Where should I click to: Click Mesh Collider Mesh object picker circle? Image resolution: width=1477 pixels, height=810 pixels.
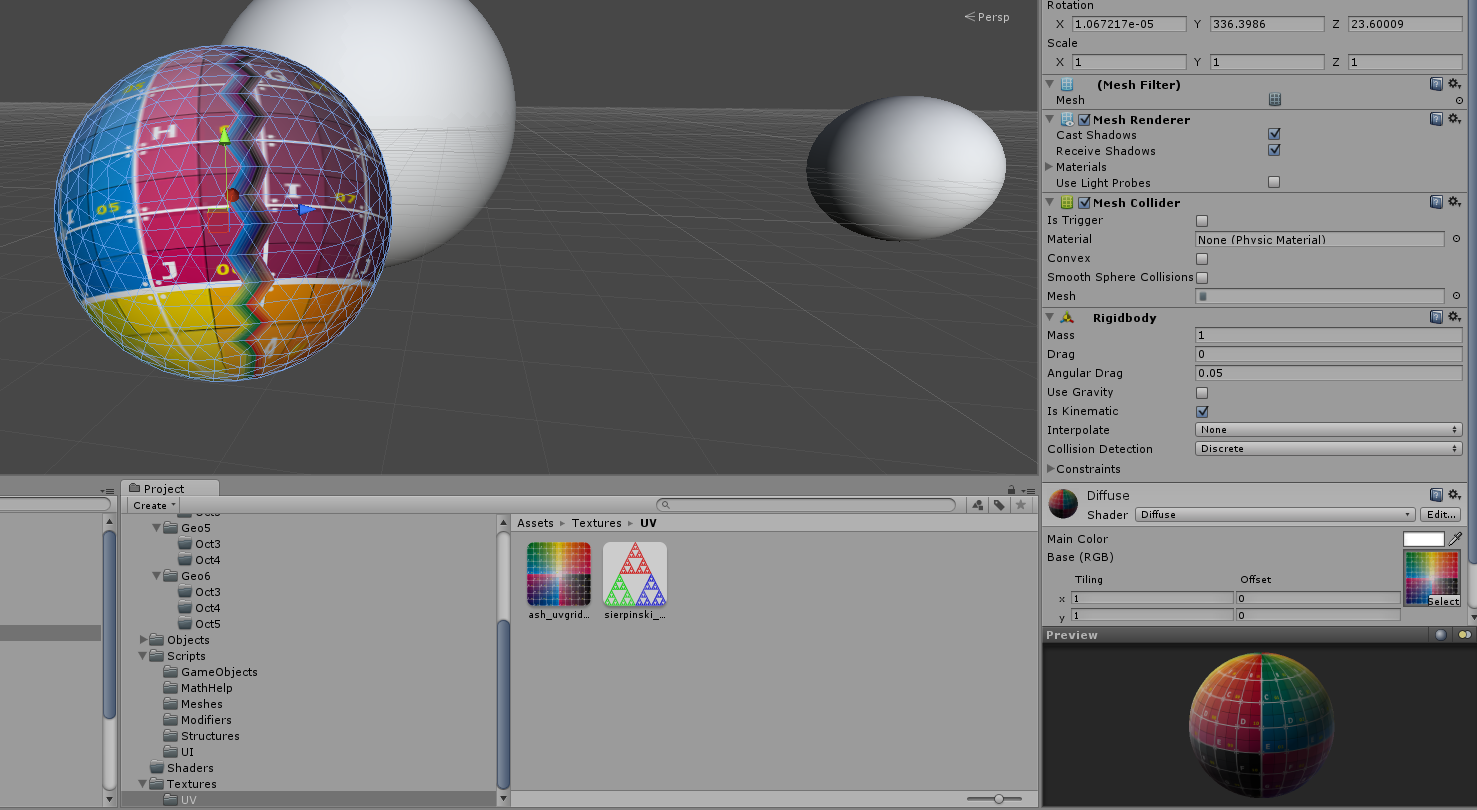pos(1456,296)
